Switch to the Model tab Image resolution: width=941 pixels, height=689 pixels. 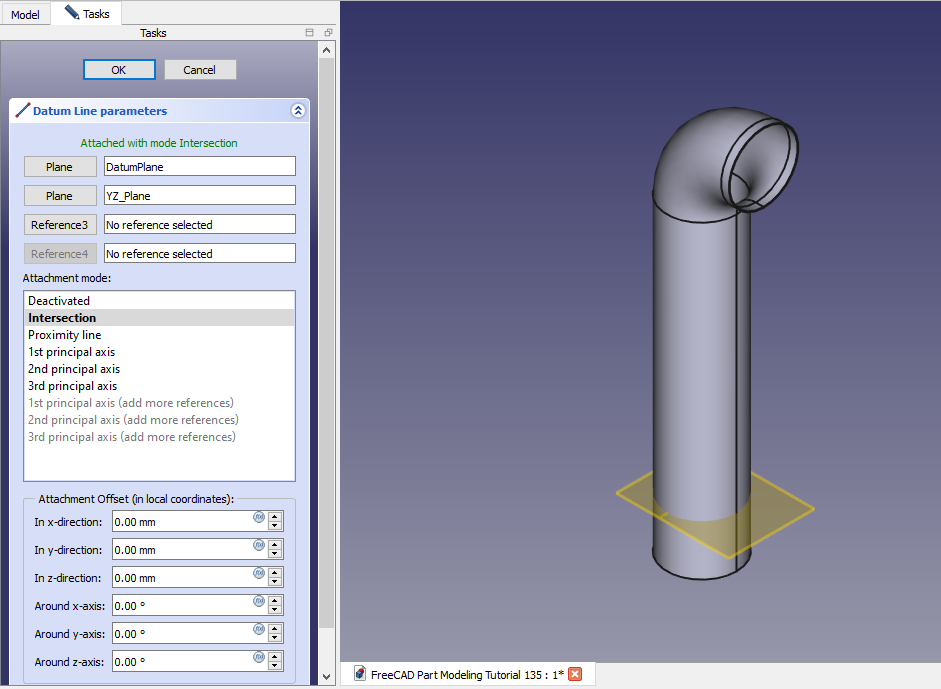tap(25, 14)
